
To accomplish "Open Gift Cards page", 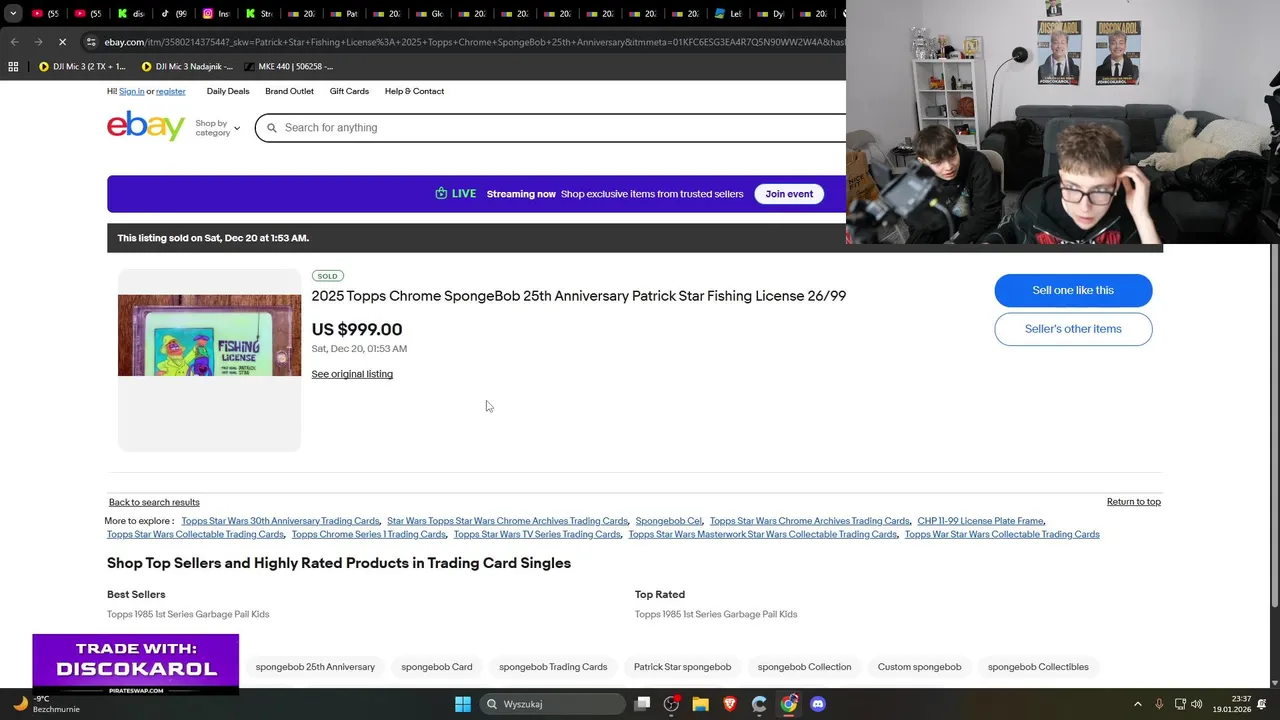I will click(349, 91).
